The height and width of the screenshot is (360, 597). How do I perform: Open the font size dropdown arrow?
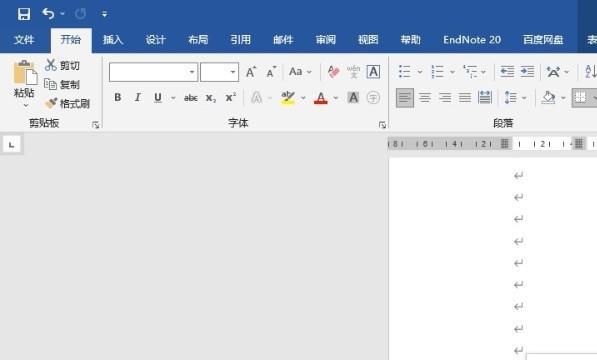(233, 72)
